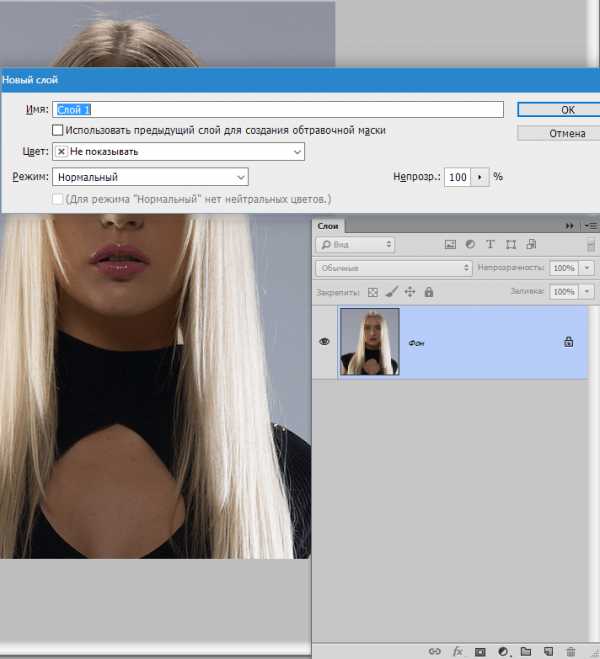Image resolution: width=600 pixels, height=659 pixels.
Task: Delete layer trash icon
Action: coord(571,651)
